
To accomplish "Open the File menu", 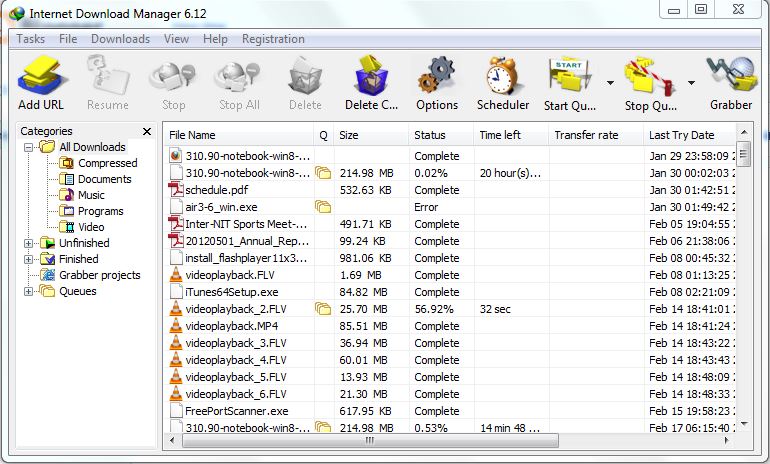I will pos(68,39).
